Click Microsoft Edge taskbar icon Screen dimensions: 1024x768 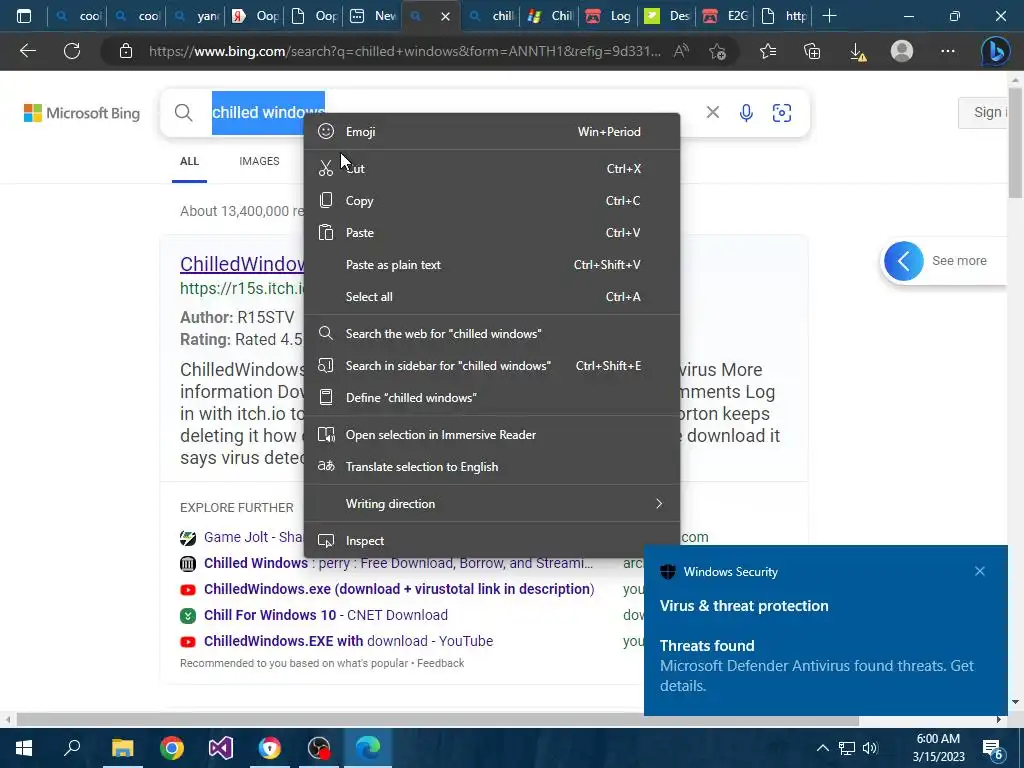[368, 748]
